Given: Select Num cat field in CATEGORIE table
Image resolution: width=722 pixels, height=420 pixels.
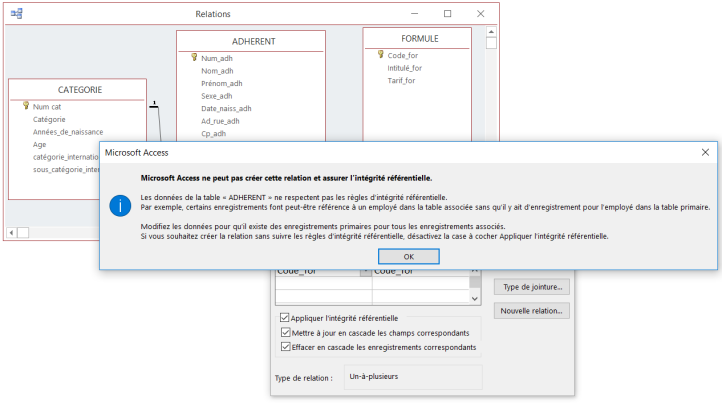Looking at the screenshot, I should tap(47, 106).
